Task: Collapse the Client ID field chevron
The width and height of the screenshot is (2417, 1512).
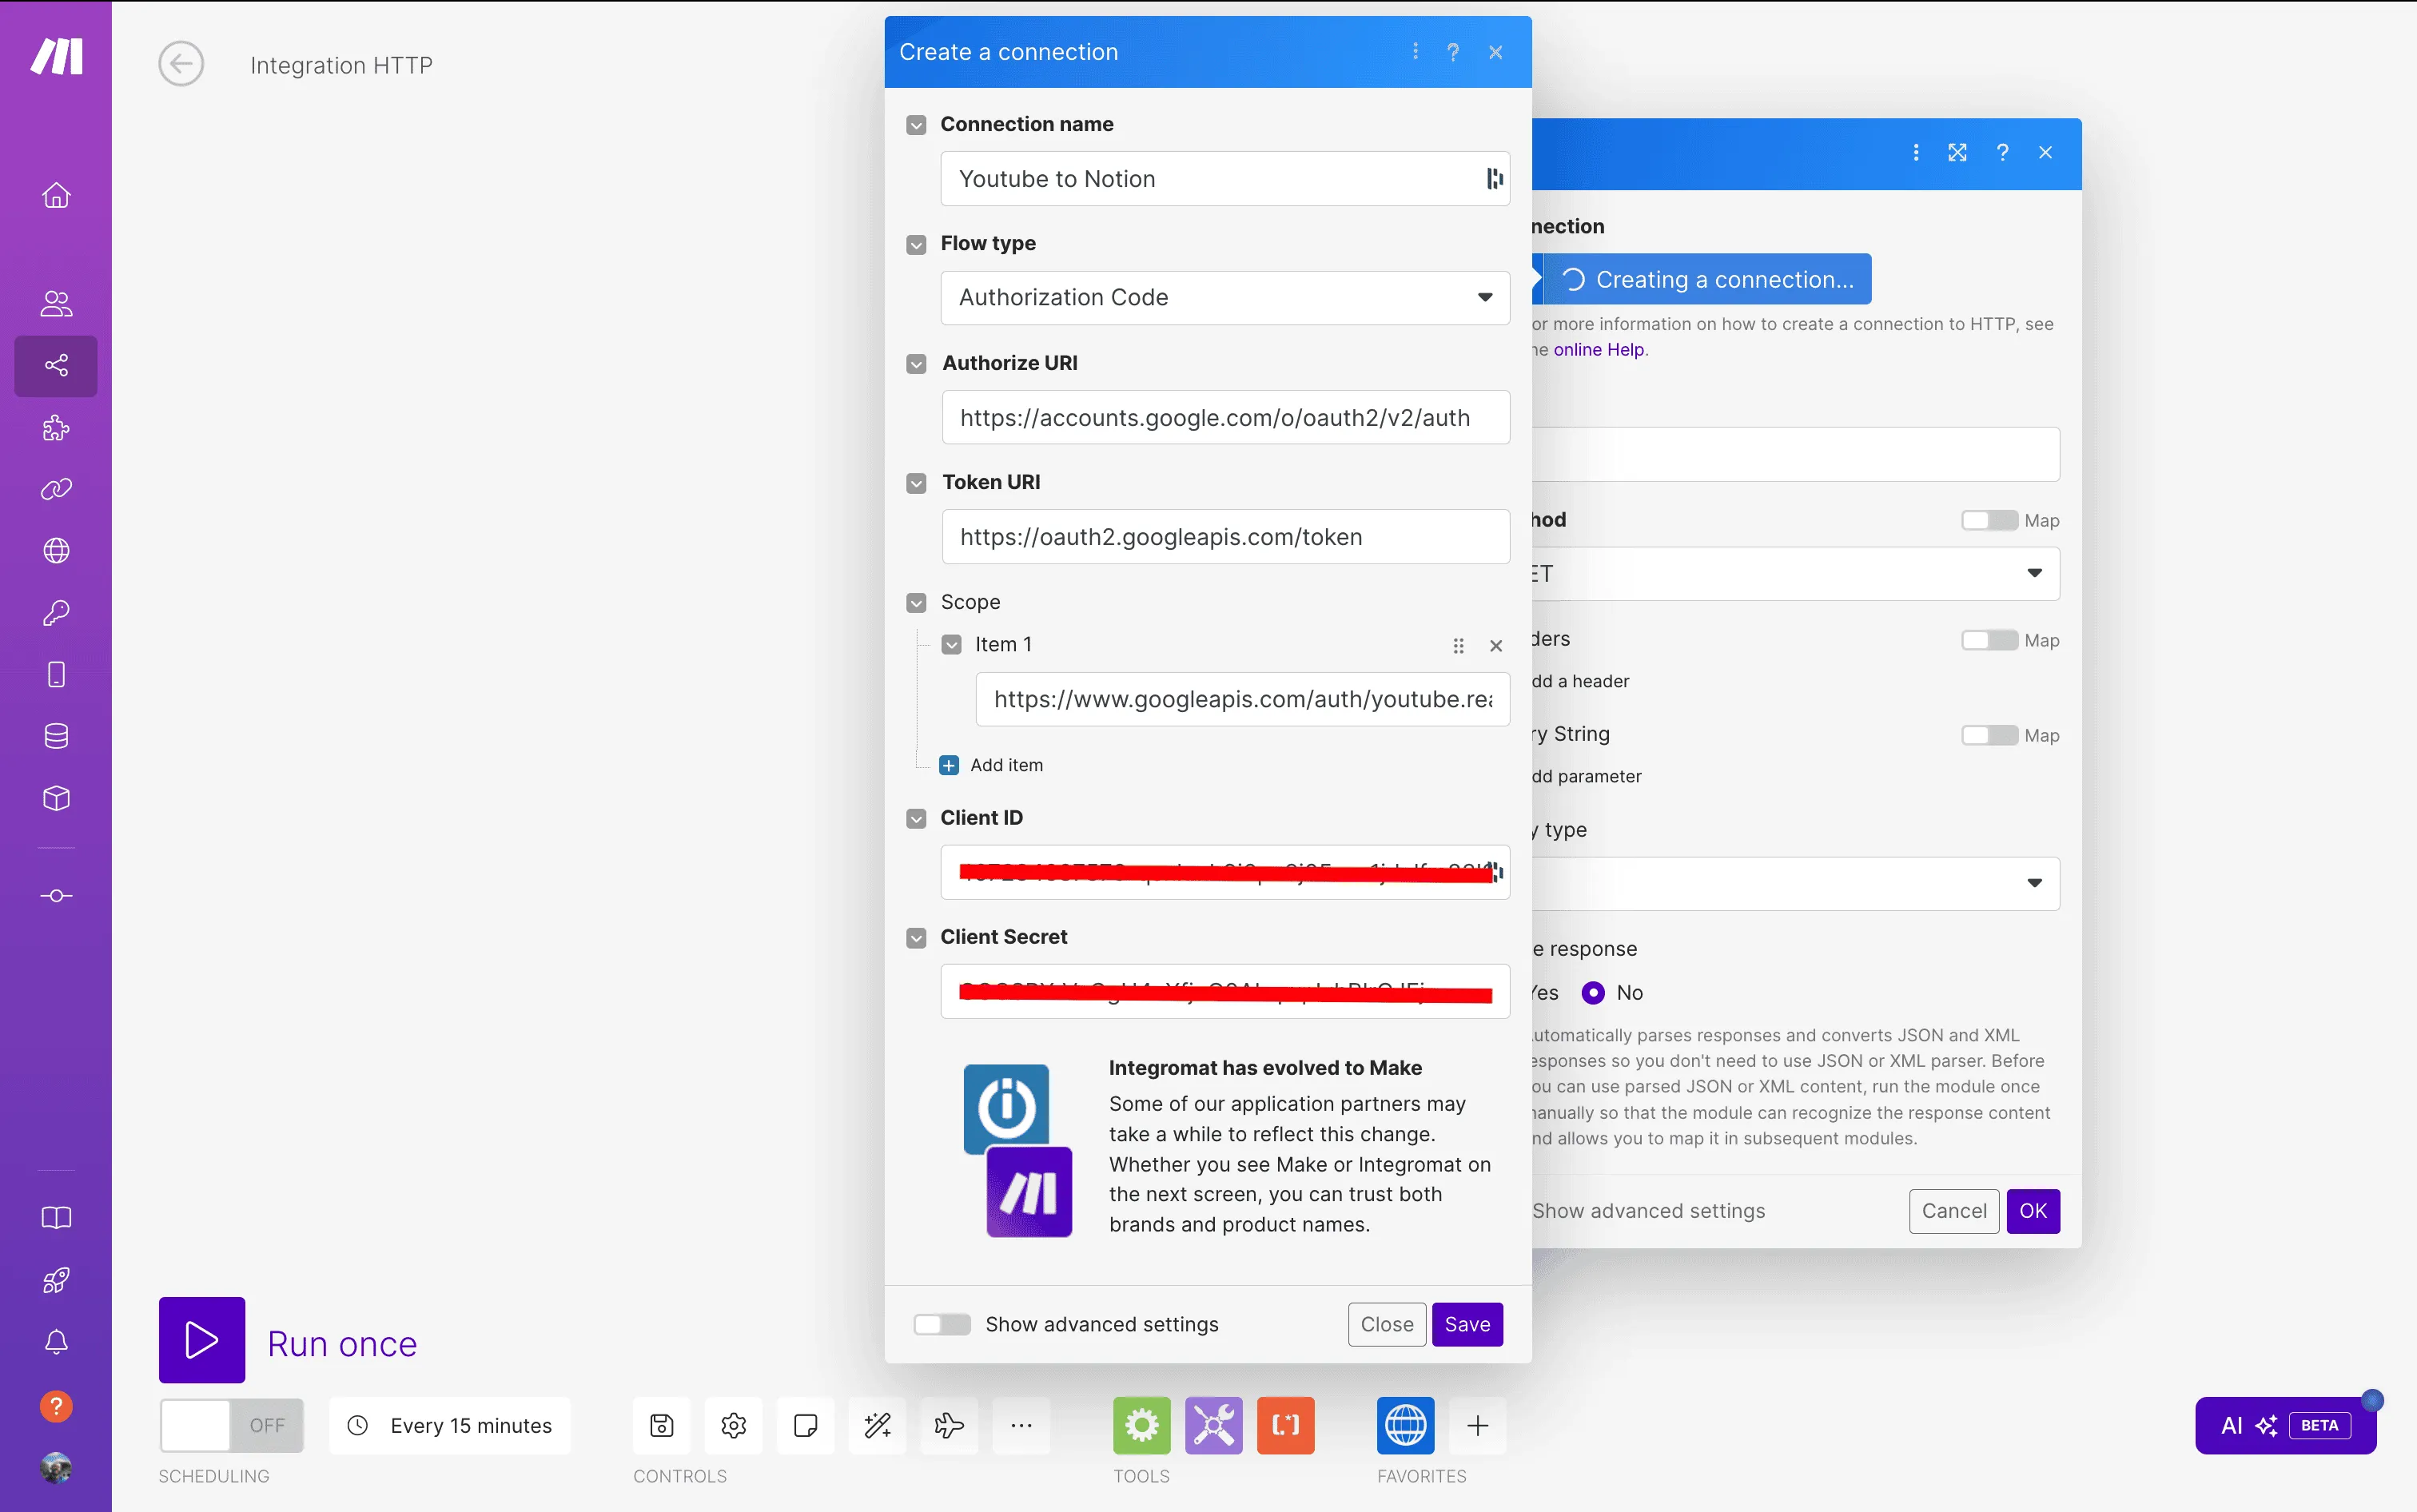Action: pyautogui.click(x=916, y=819)
